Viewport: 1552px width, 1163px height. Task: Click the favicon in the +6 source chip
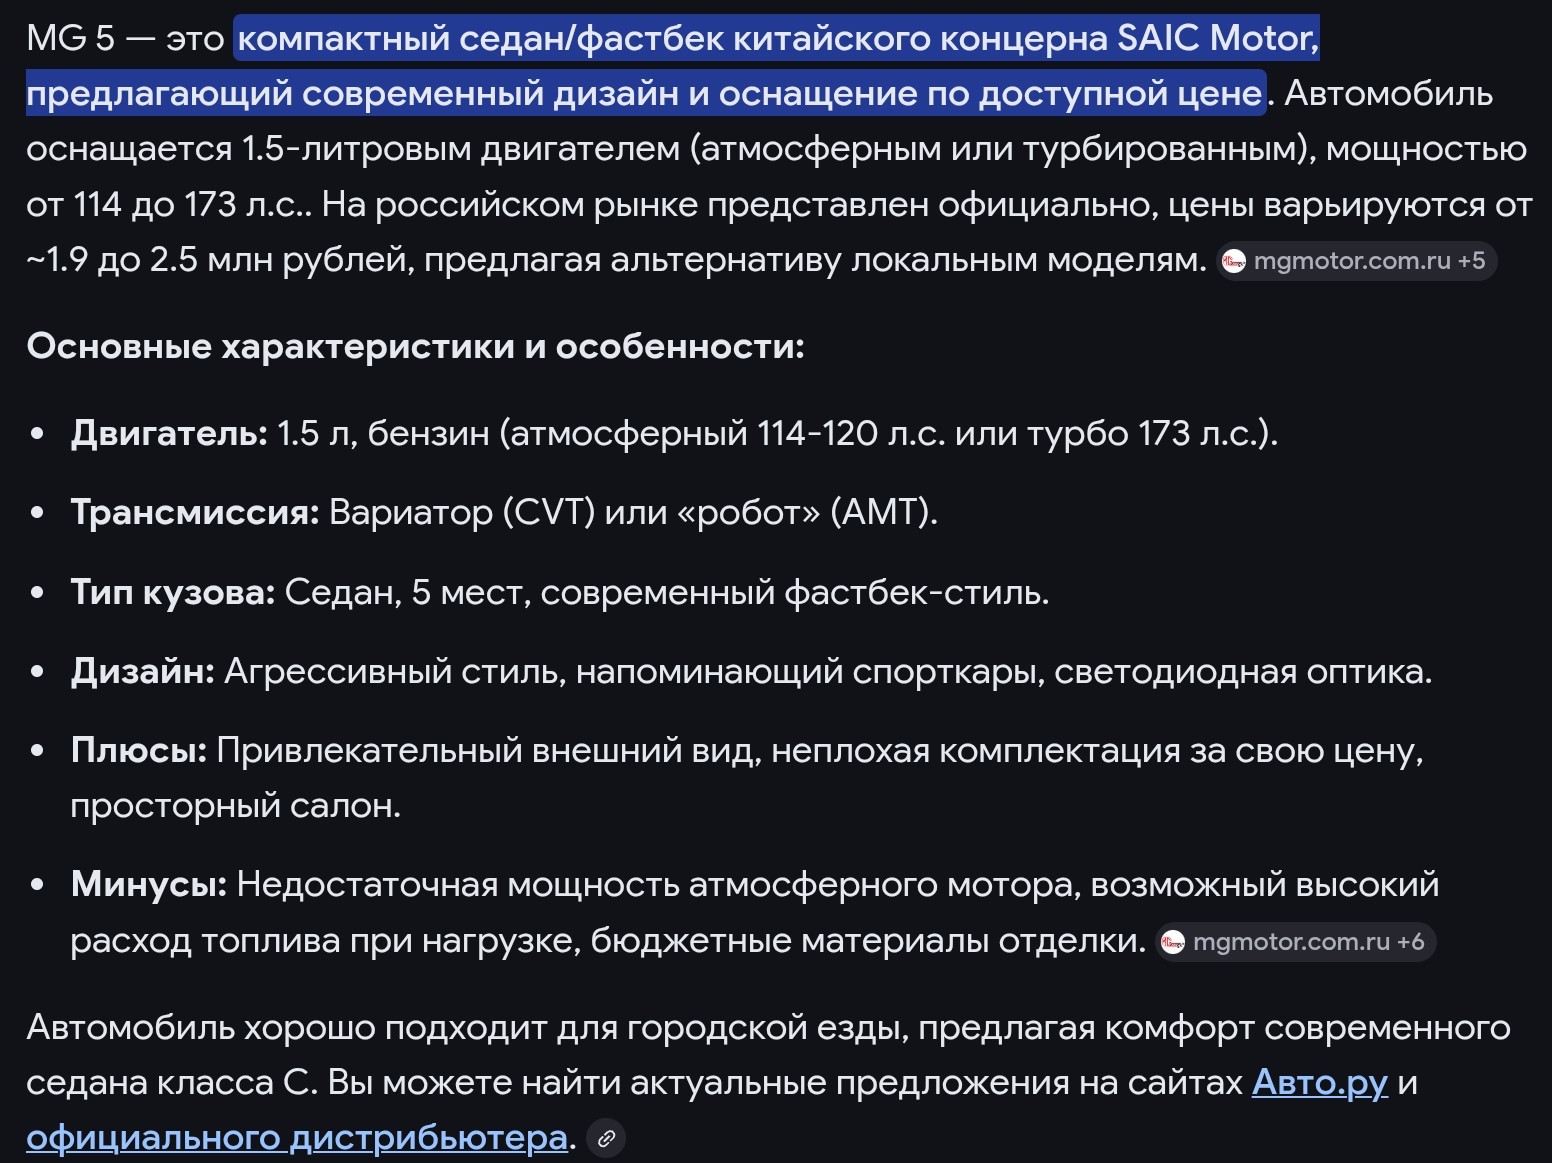coord(1173,942)
